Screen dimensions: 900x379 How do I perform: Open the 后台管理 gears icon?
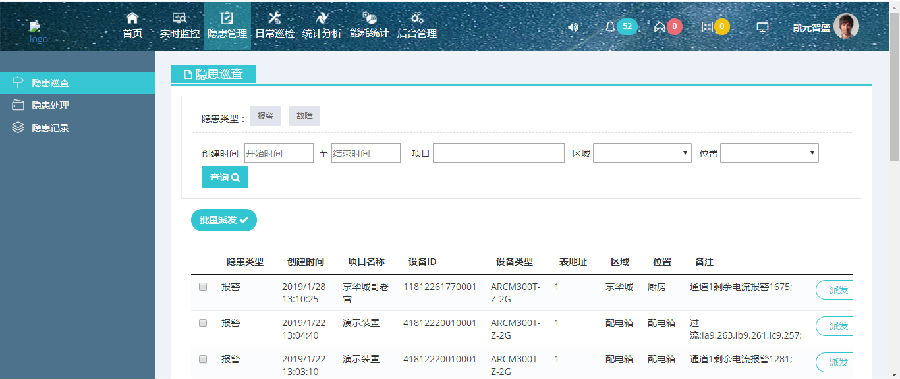[x=417, y=18]
